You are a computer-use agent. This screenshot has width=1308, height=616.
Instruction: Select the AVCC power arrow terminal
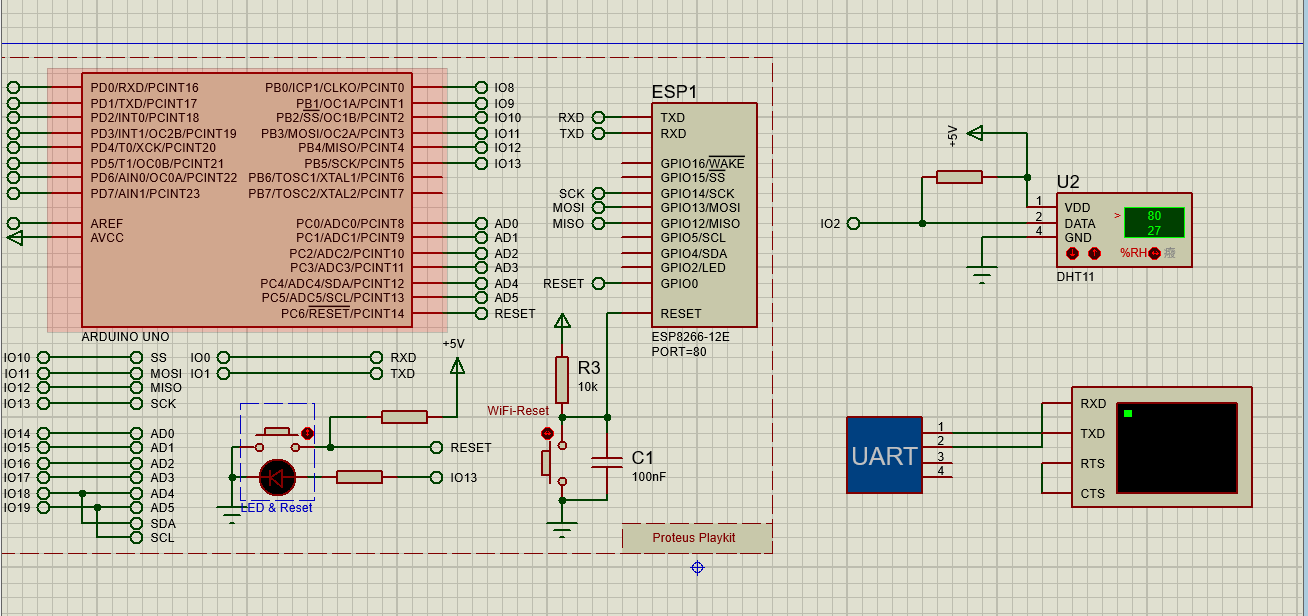coord(14,238)
